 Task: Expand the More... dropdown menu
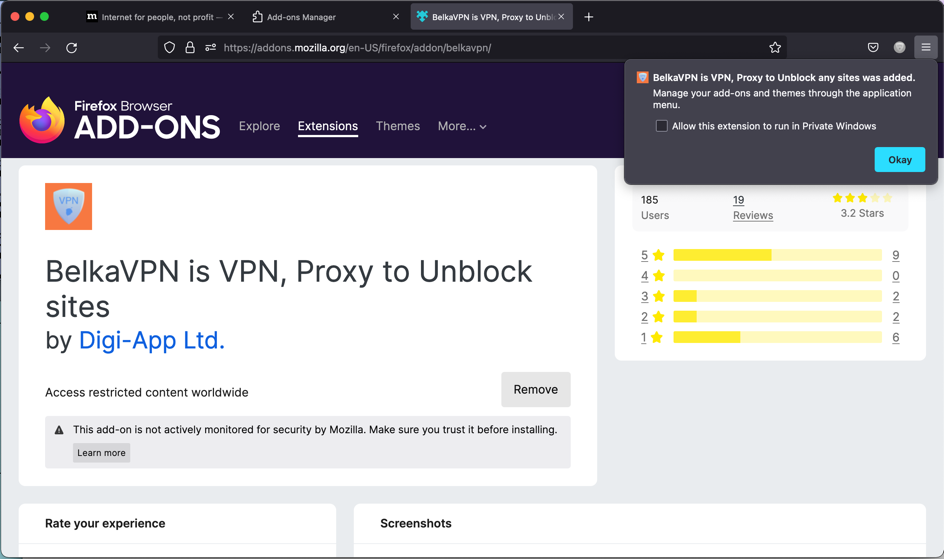(x=462, y=126)
